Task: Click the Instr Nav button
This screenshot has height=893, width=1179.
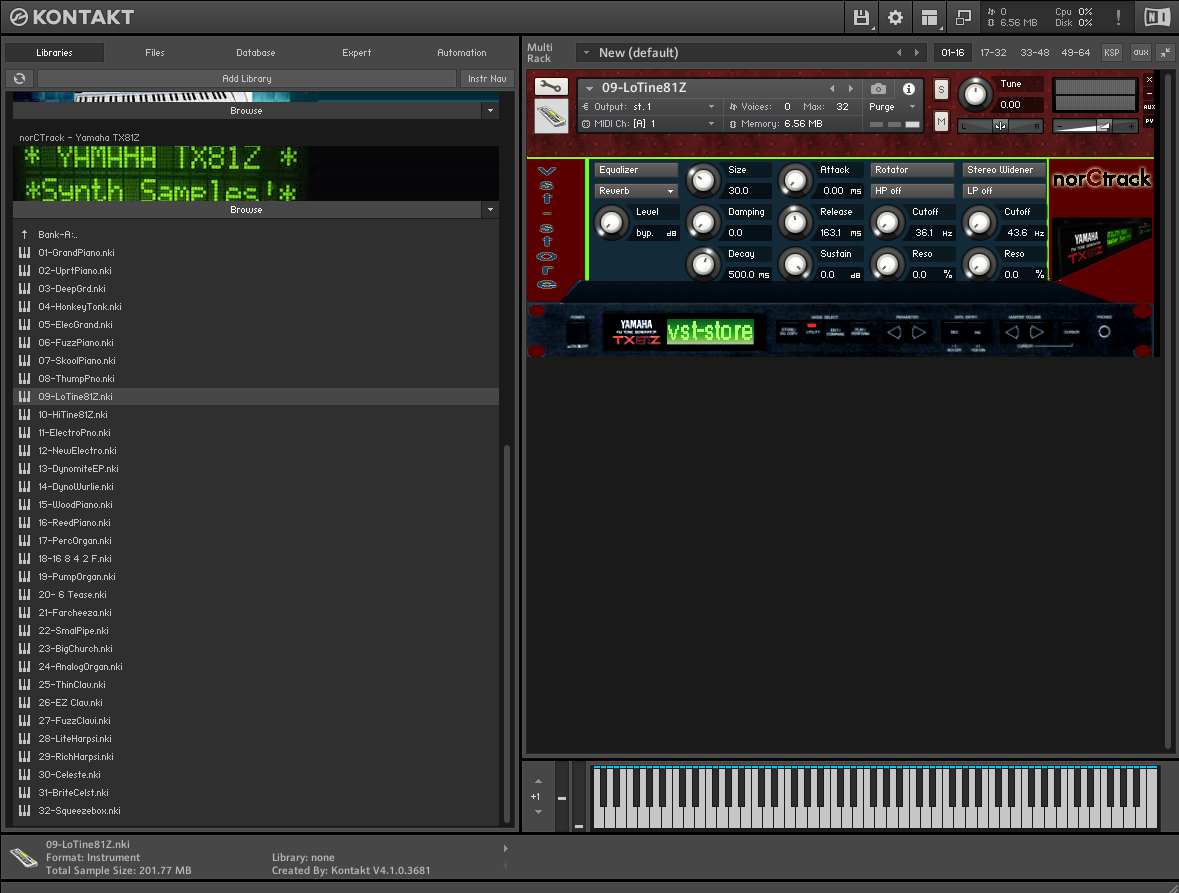Action: coord(487,78)
